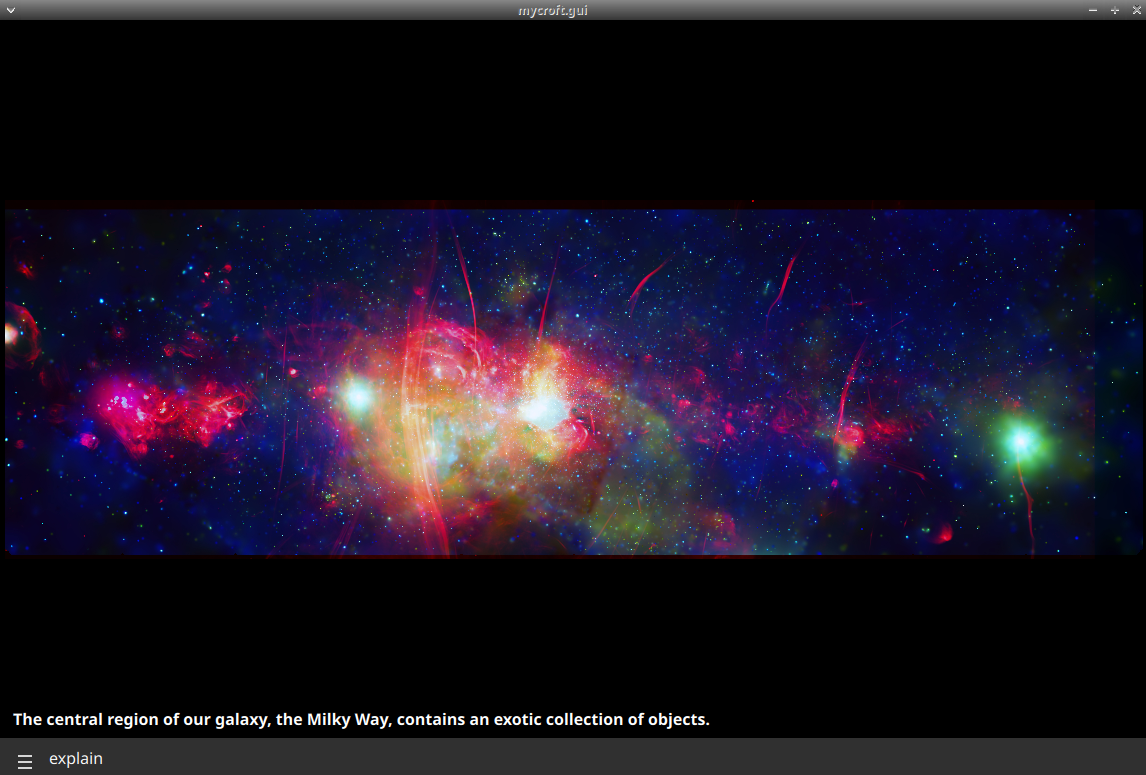Close the mycroft.gui window
The width and height of the screenshot is (1146, 775).
tap(1136, 10)
